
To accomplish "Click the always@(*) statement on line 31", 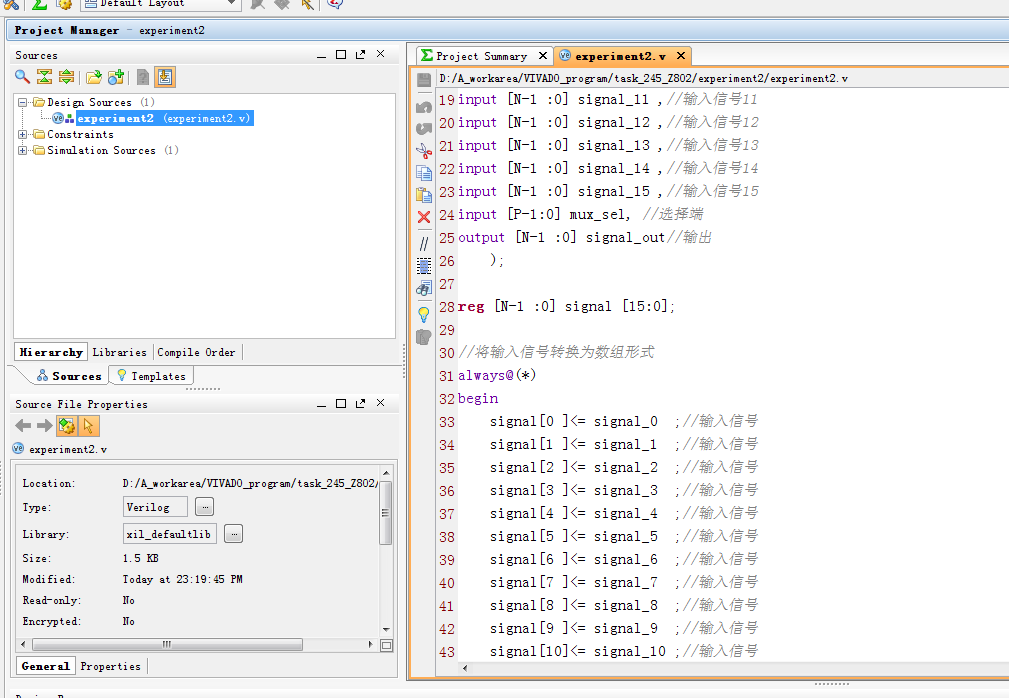I will coord(497,375).
